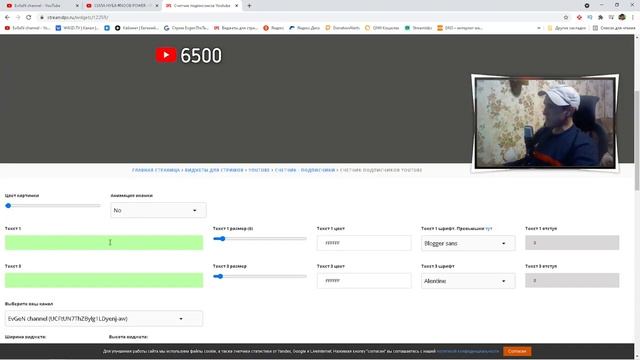Follow the Главная страница breadcrumb link
640x360 pixels.
(x=156, y=170)
